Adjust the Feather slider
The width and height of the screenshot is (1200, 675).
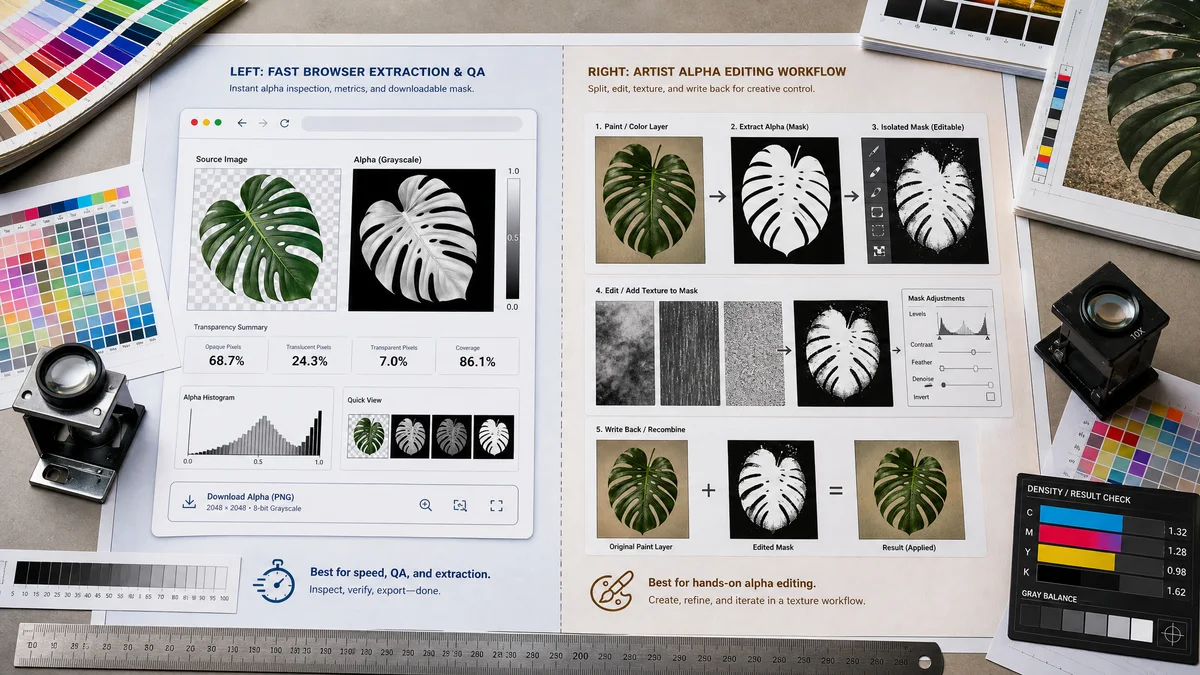[x=964, y=367]
